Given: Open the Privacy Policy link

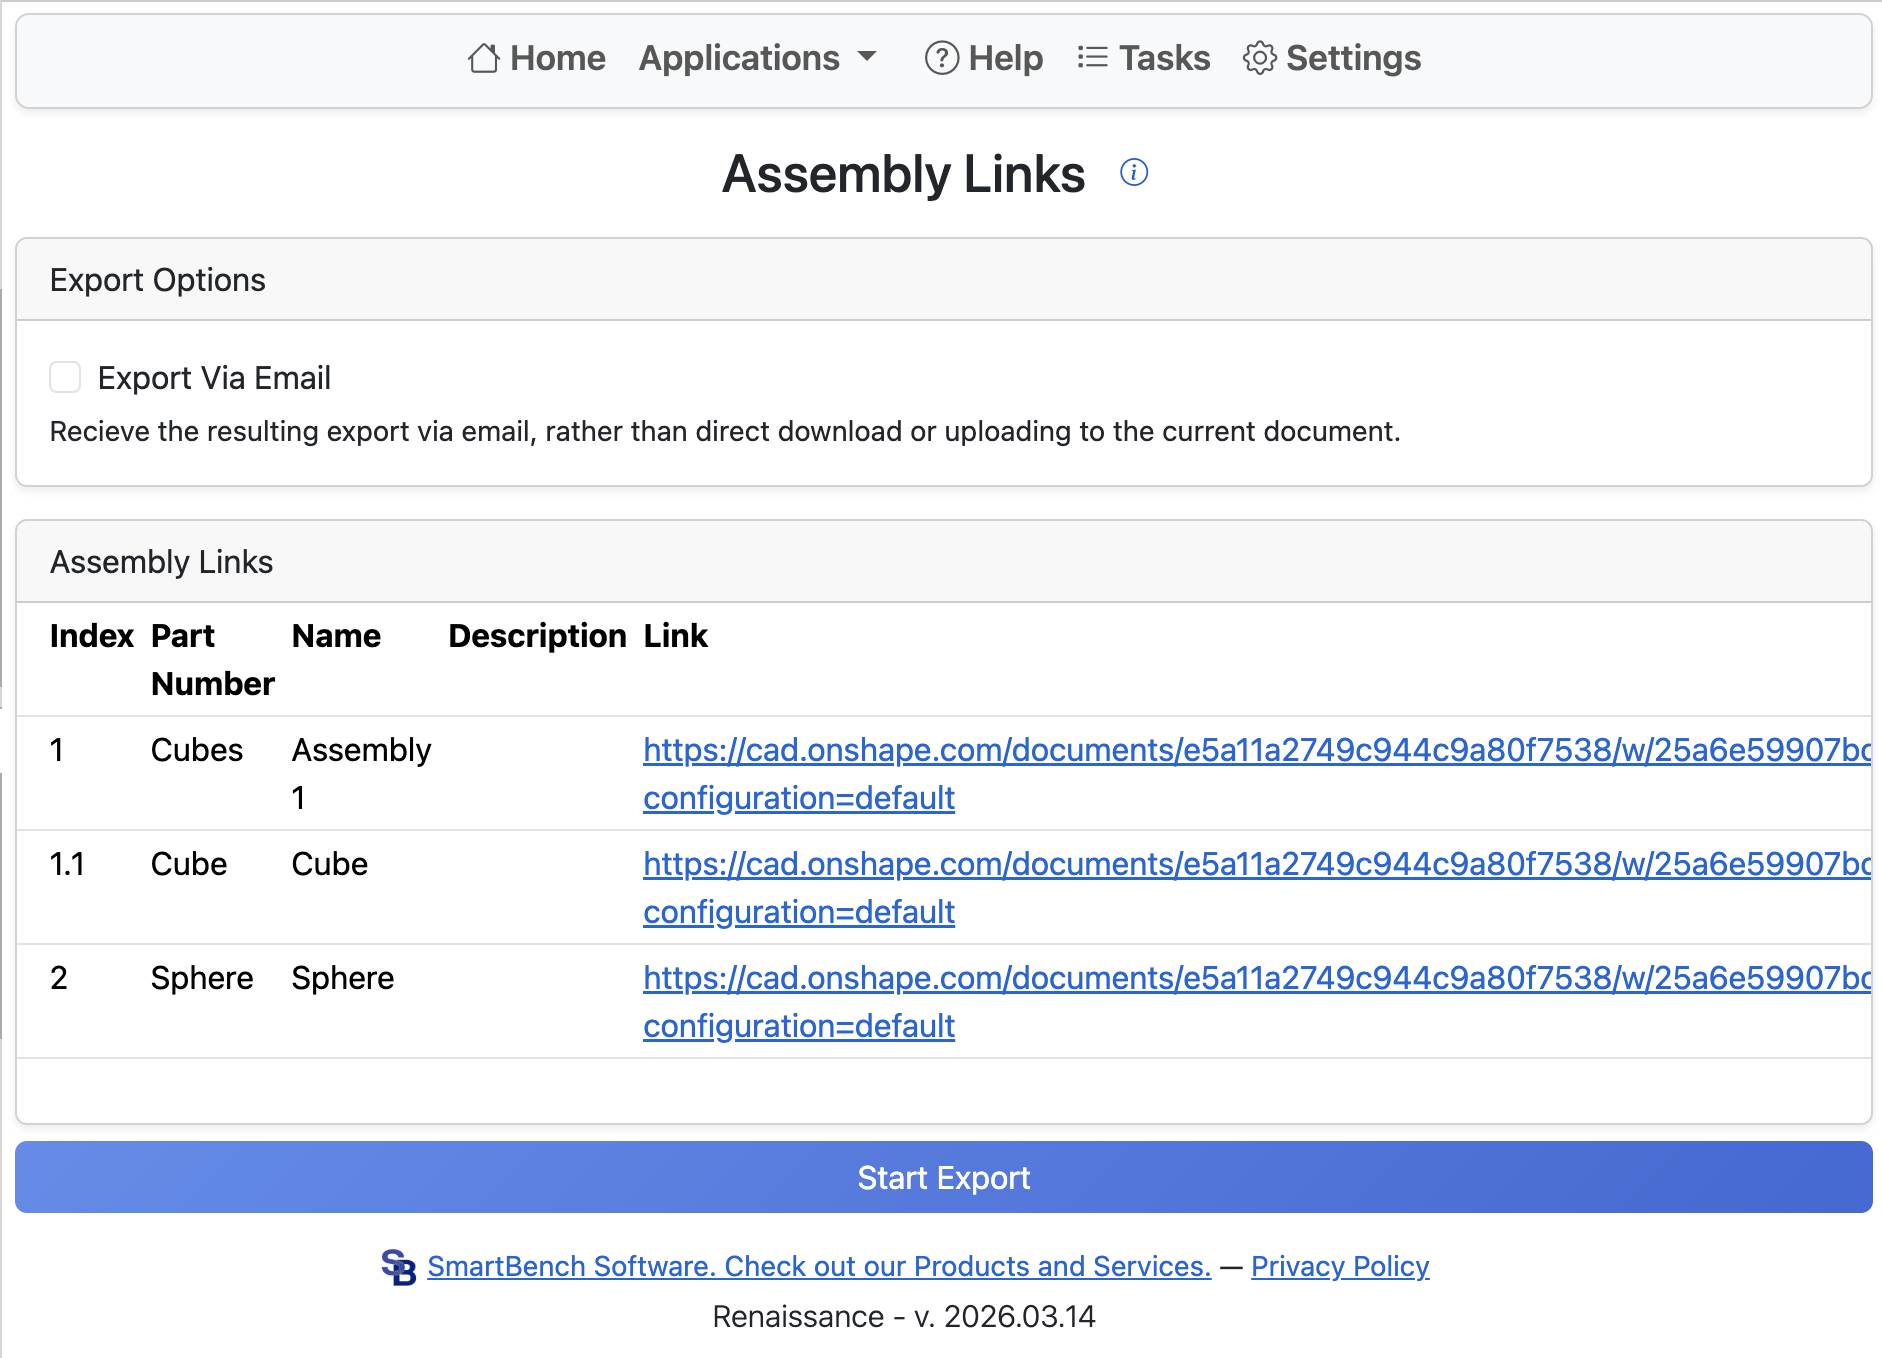Looking at the screenshot, I should click(1339, 1266).
